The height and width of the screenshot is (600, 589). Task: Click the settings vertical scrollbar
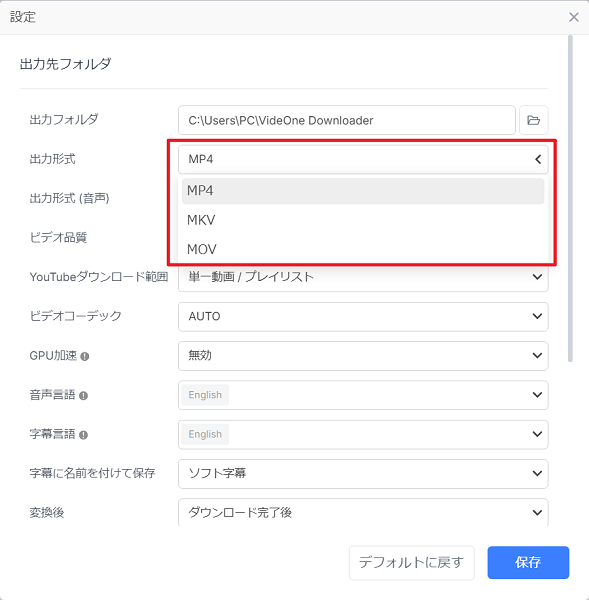[570, 198]
